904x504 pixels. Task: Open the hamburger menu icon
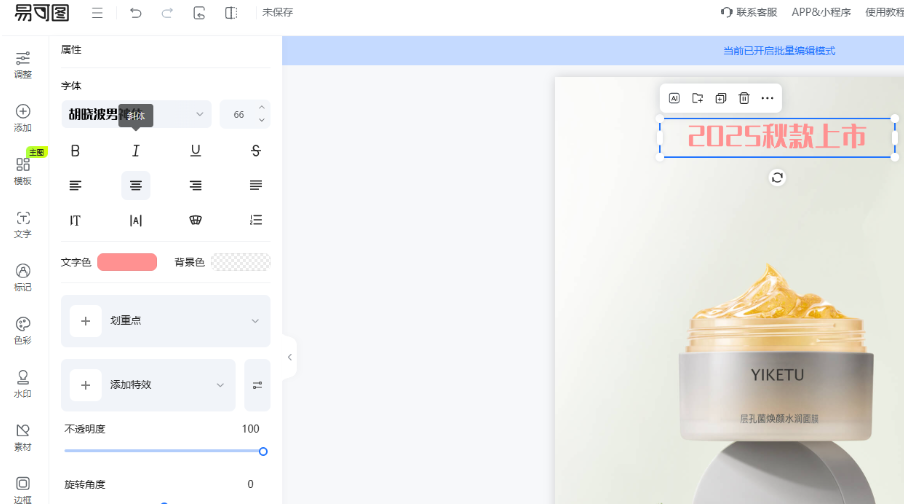[x=97, y=13]
